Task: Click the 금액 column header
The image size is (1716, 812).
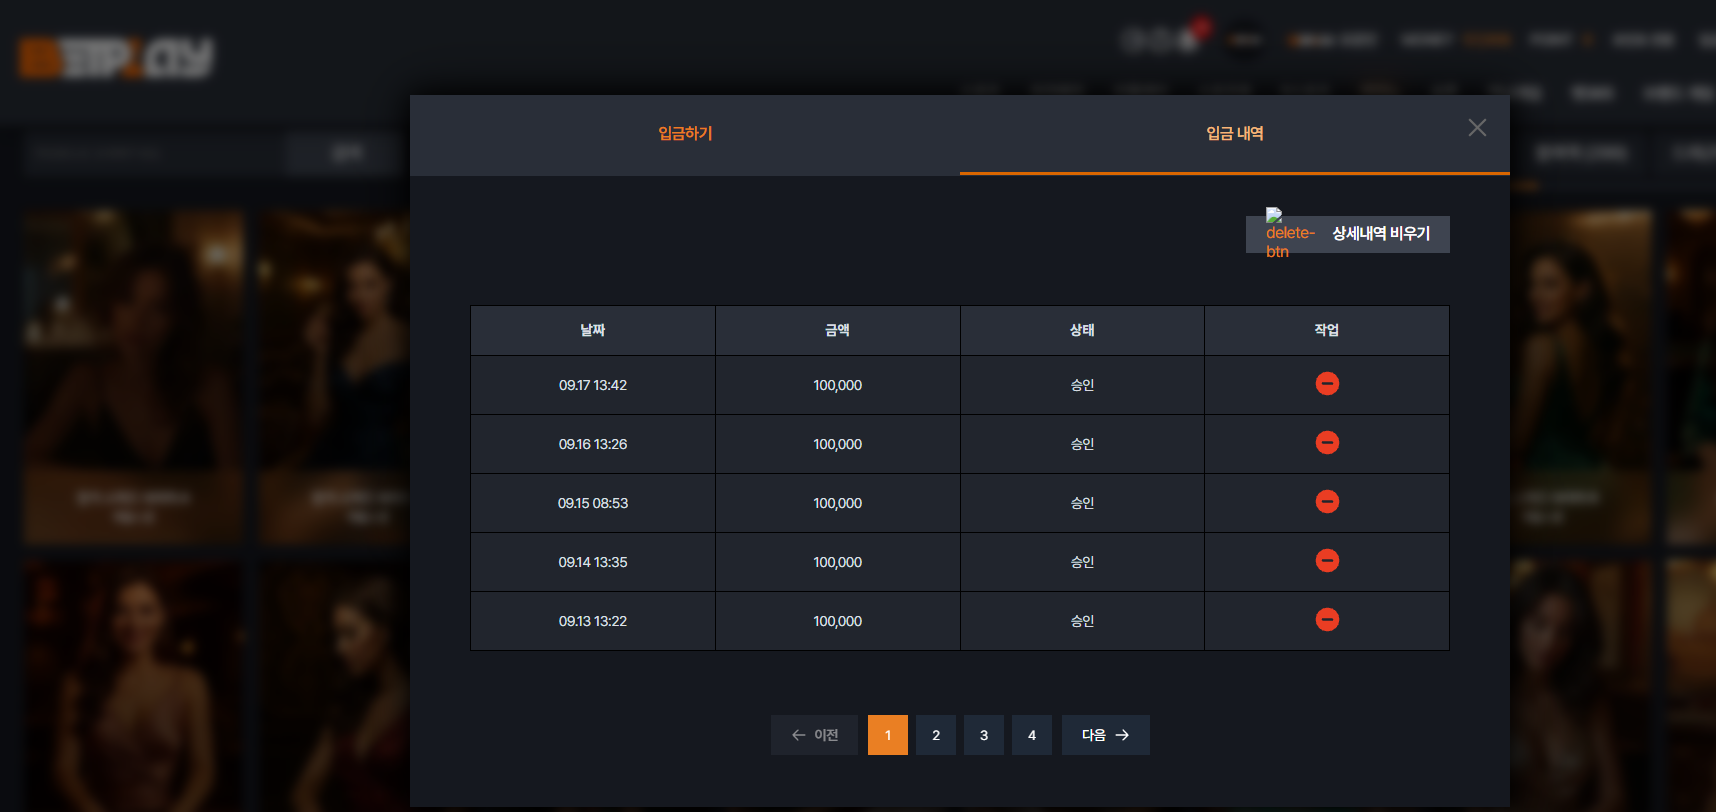Action: (x=838, y=330)
